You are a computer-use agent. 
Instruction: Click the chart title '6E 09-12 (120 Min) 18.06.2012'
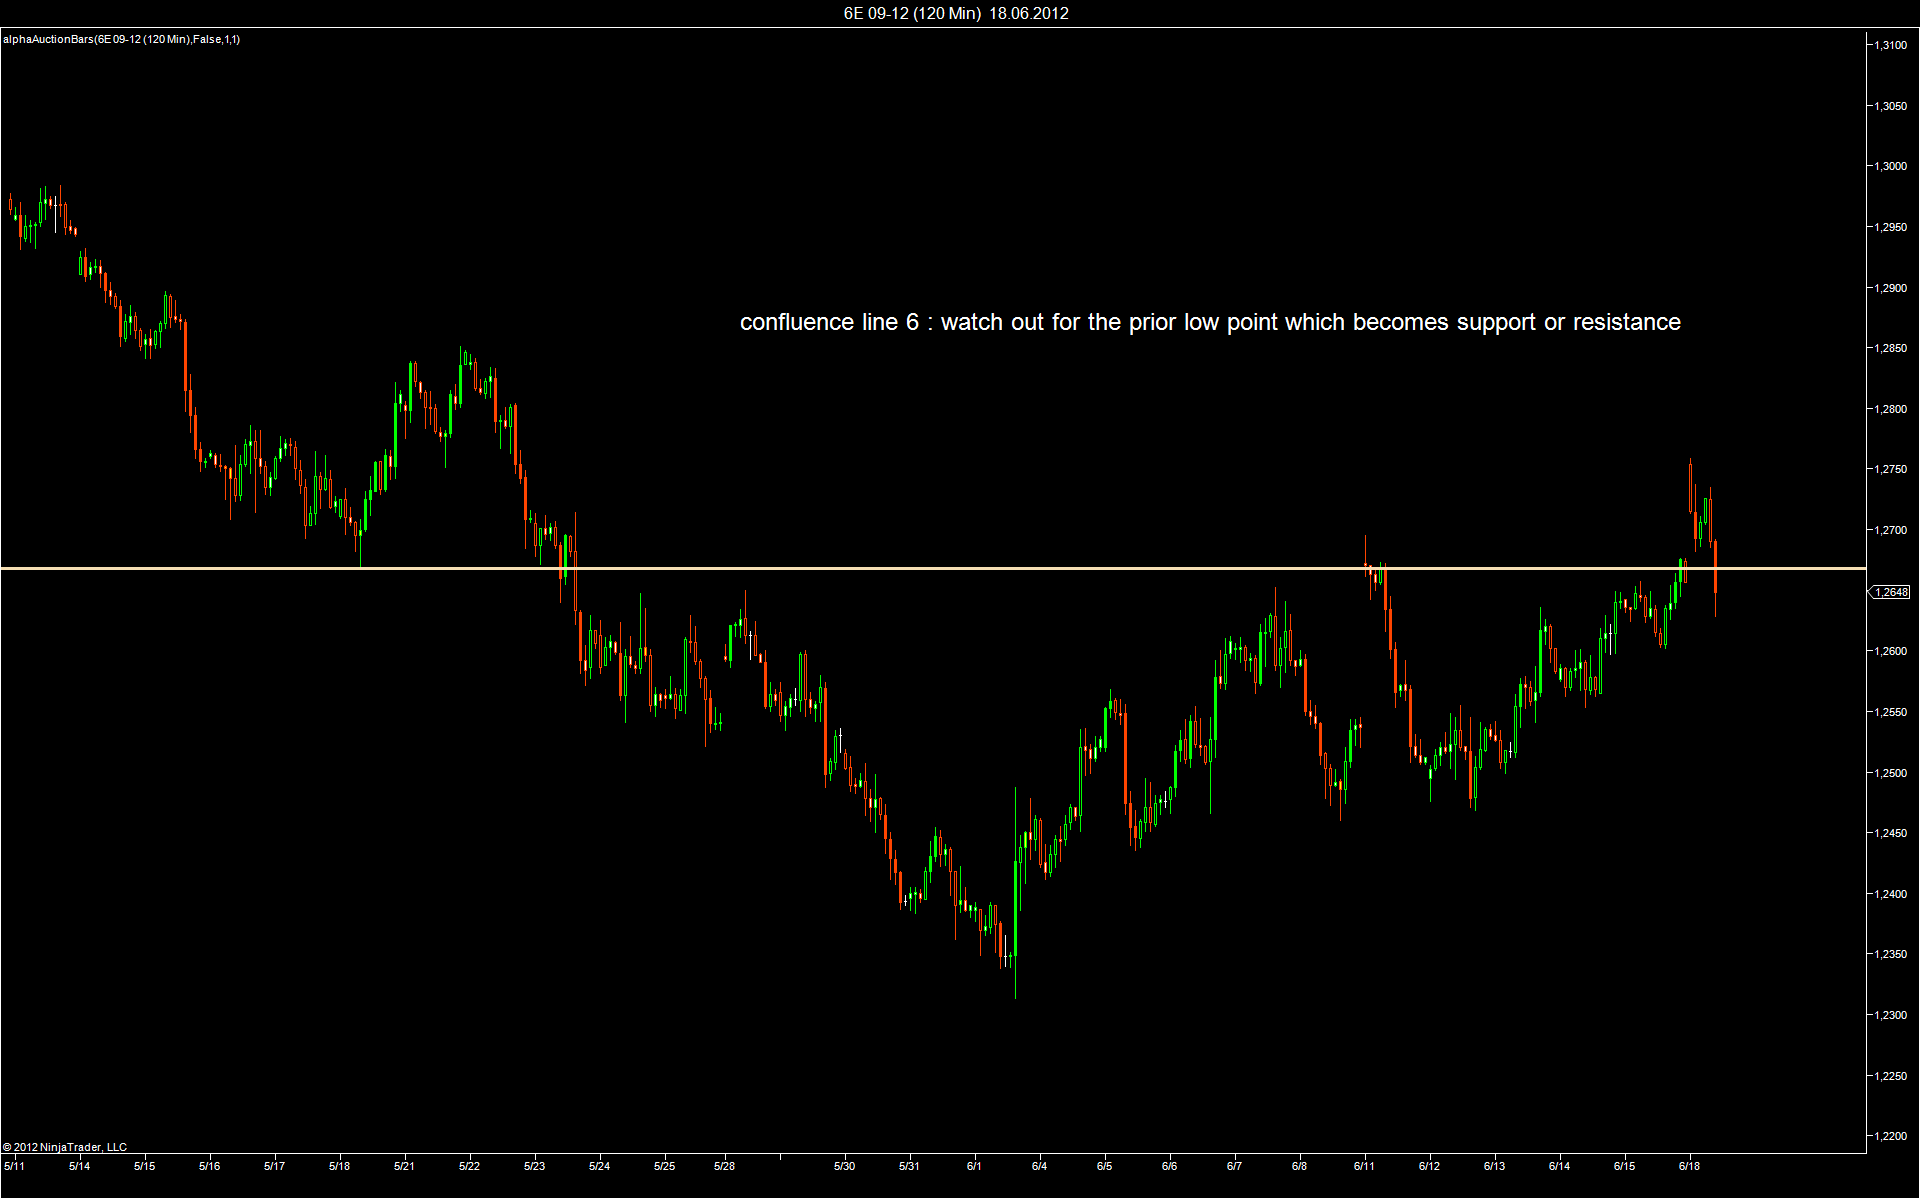click(x=956, y=13)
